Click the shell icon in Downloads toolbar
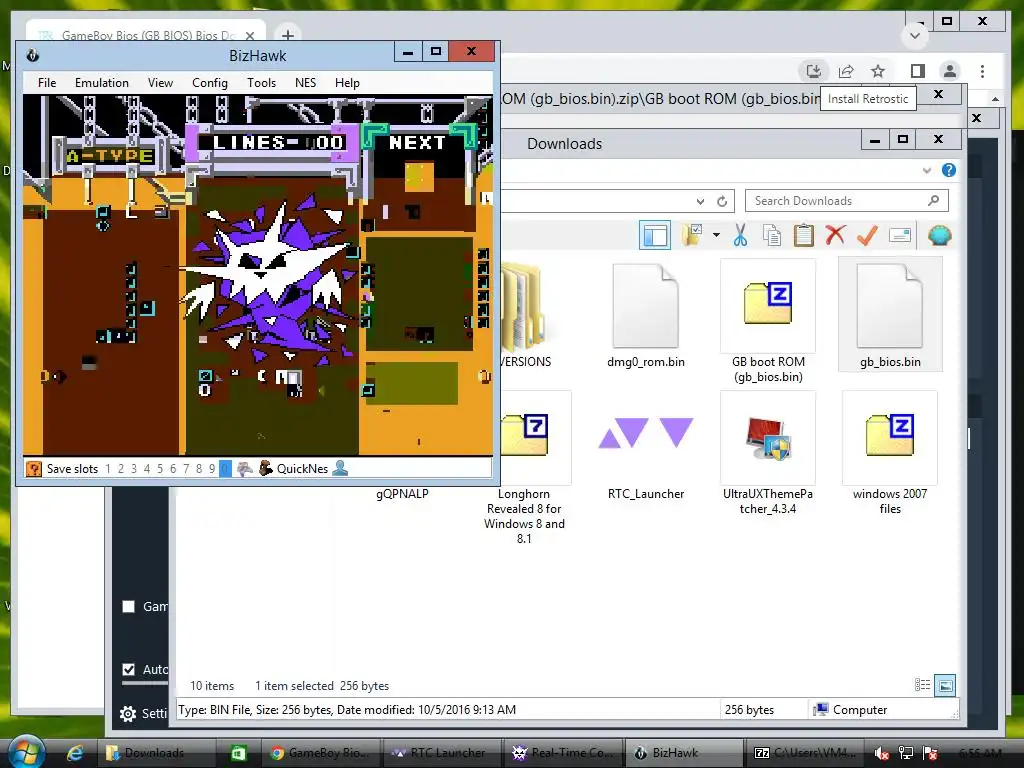1024x768 pixels. tap(939, 235)
